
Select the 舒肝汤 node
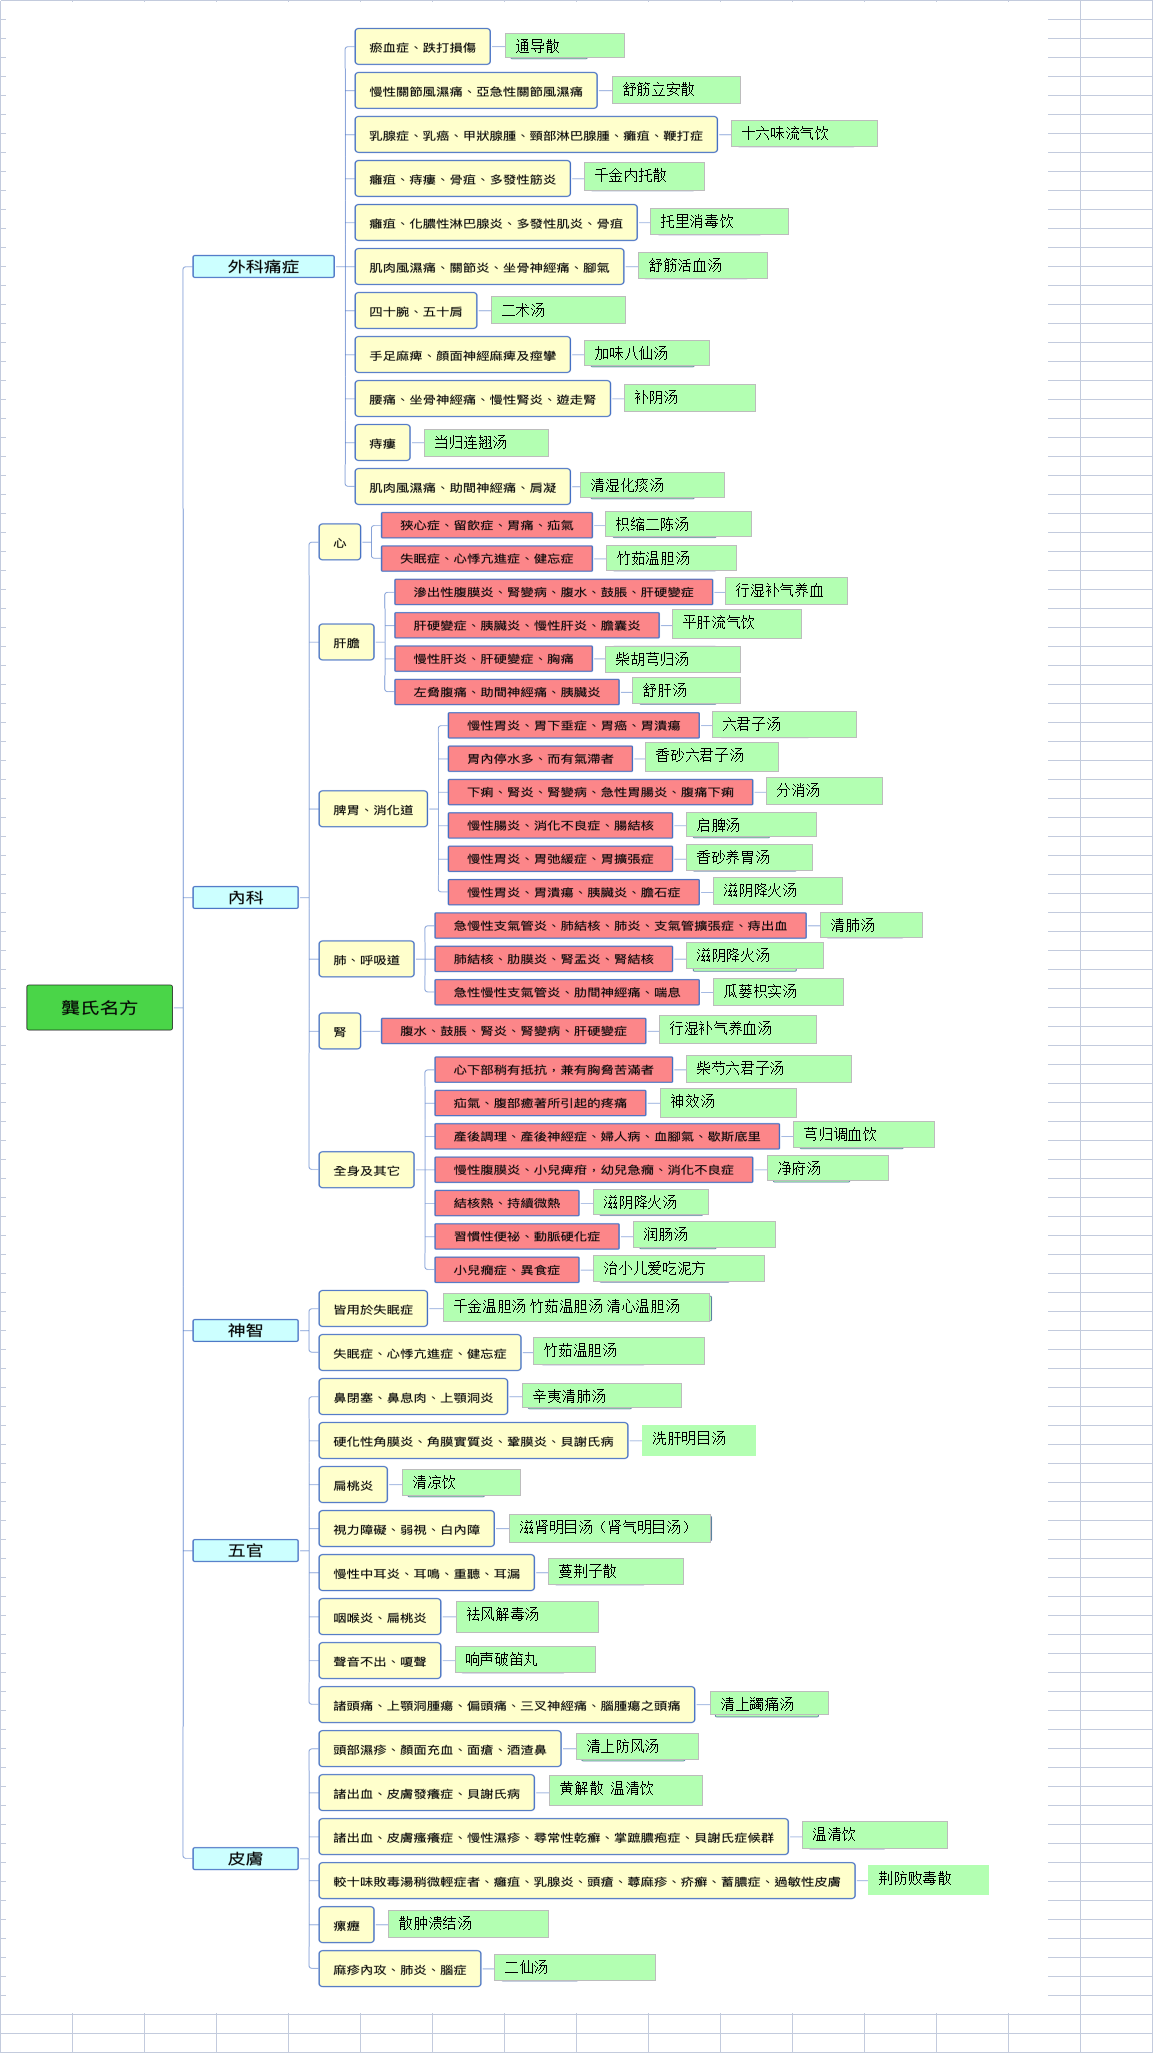[686, 691]
